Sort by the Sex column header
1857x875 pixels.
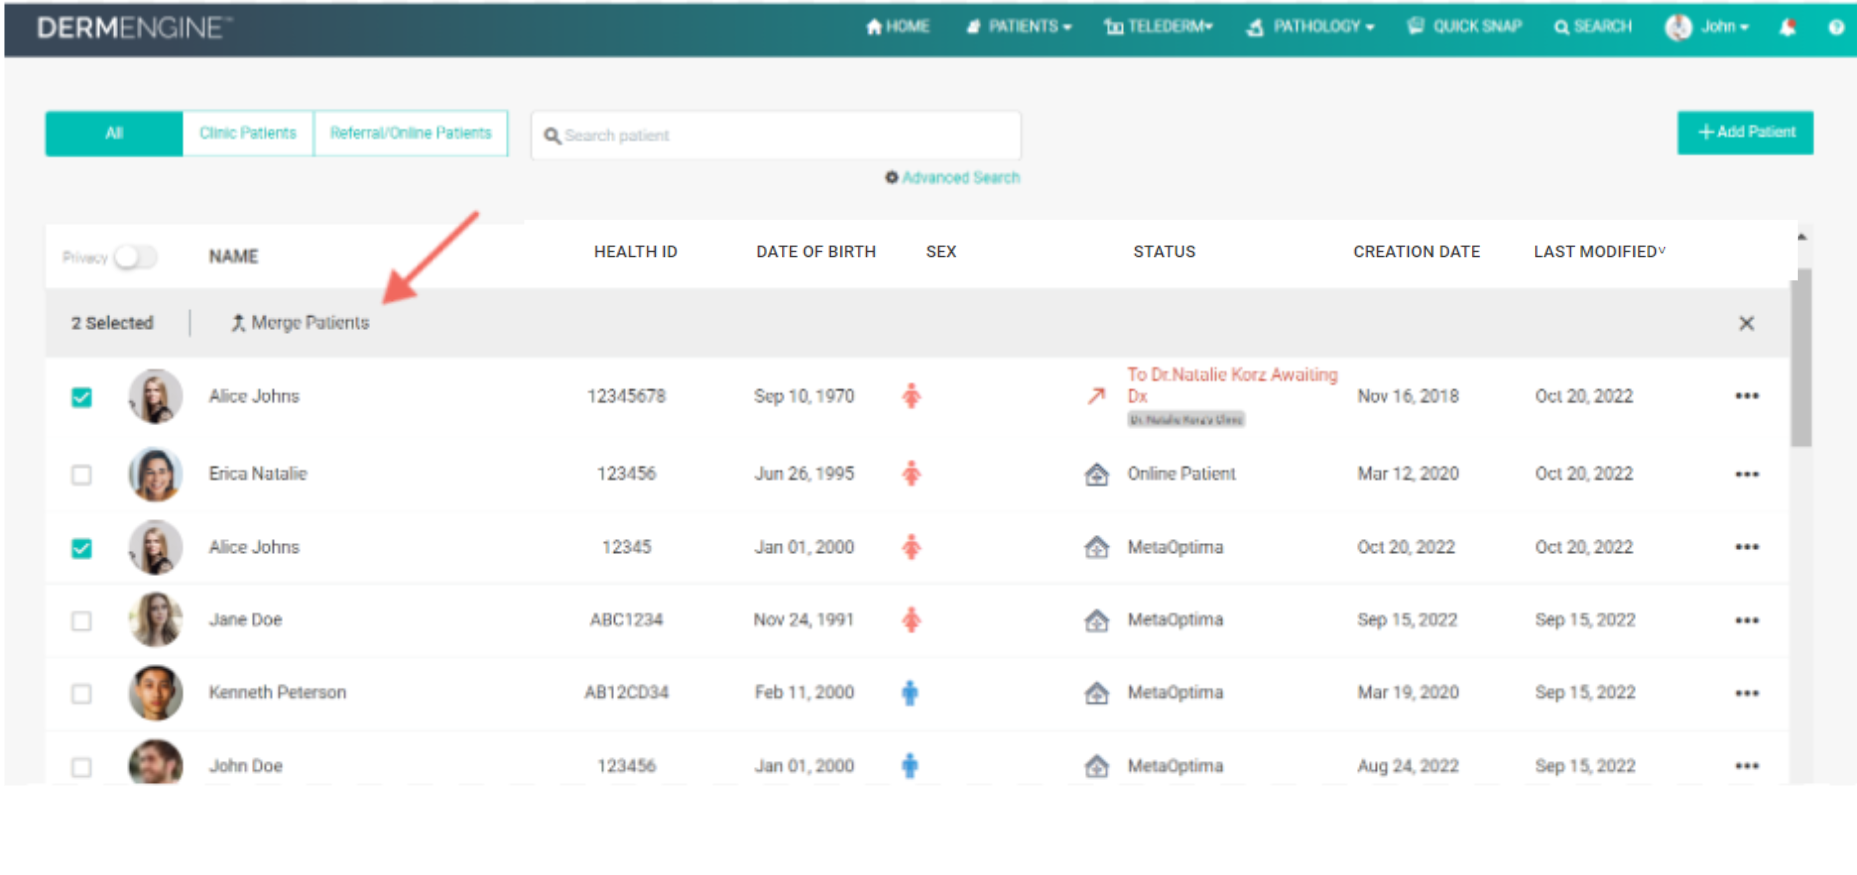click(941, 252)
